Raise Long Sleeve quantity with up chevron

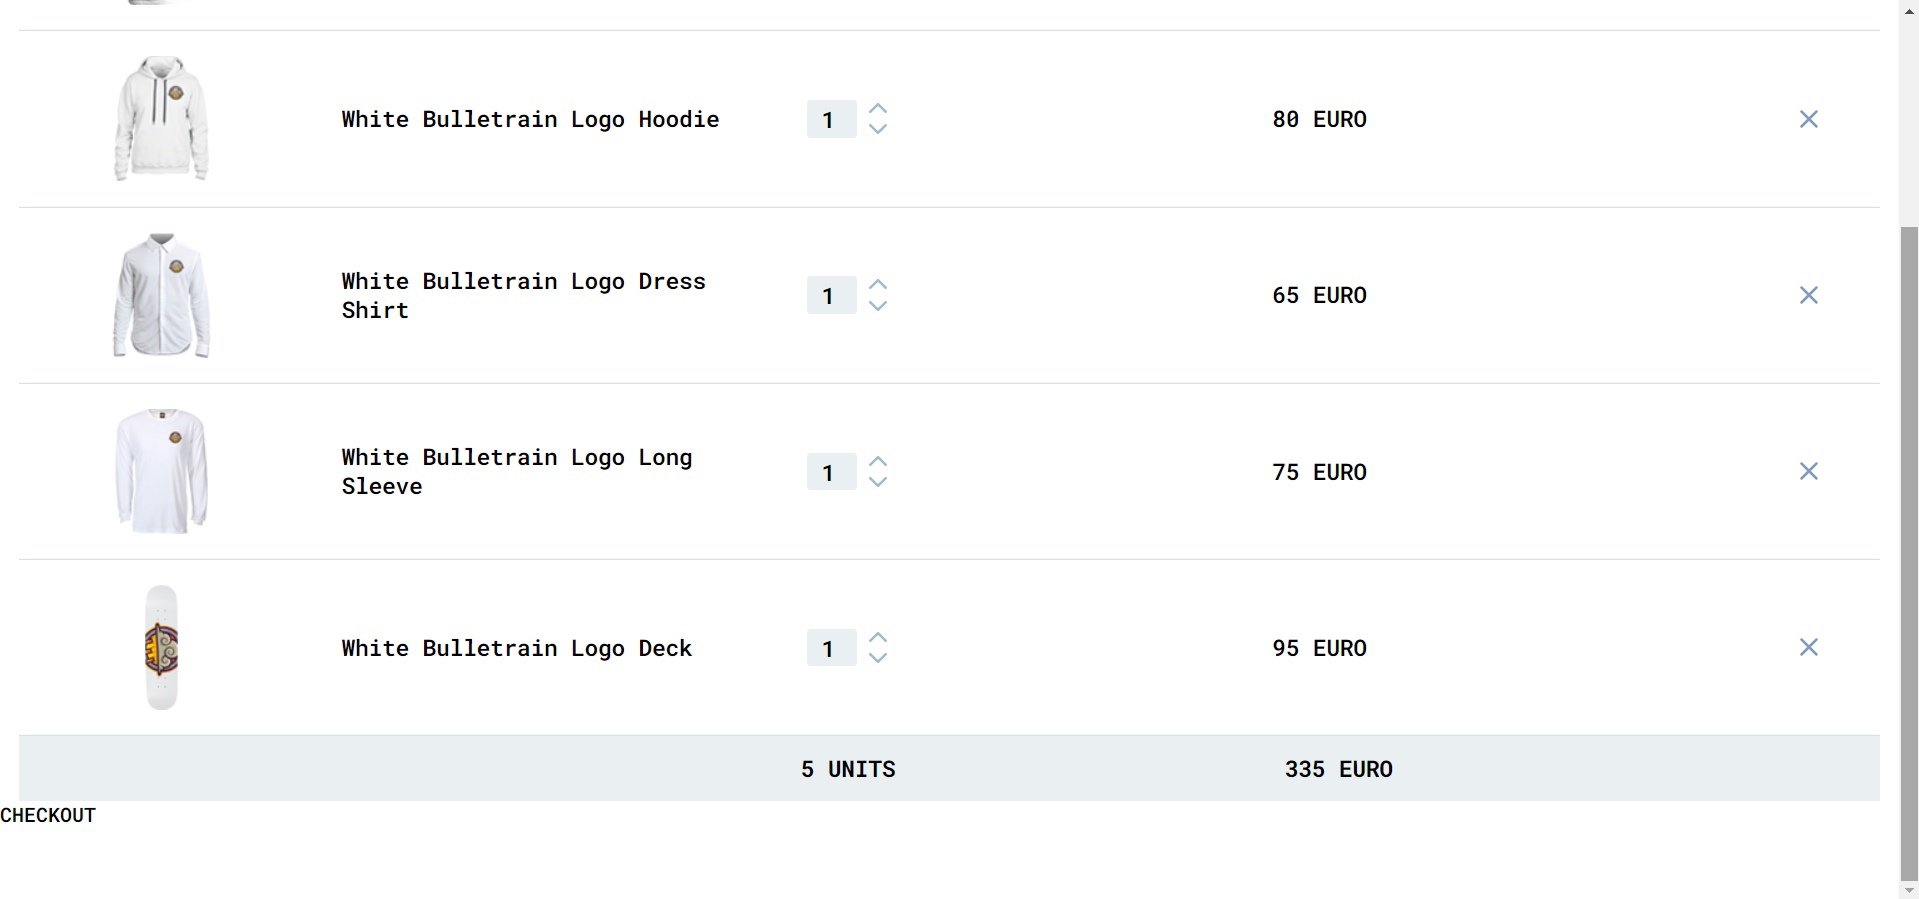878,461
